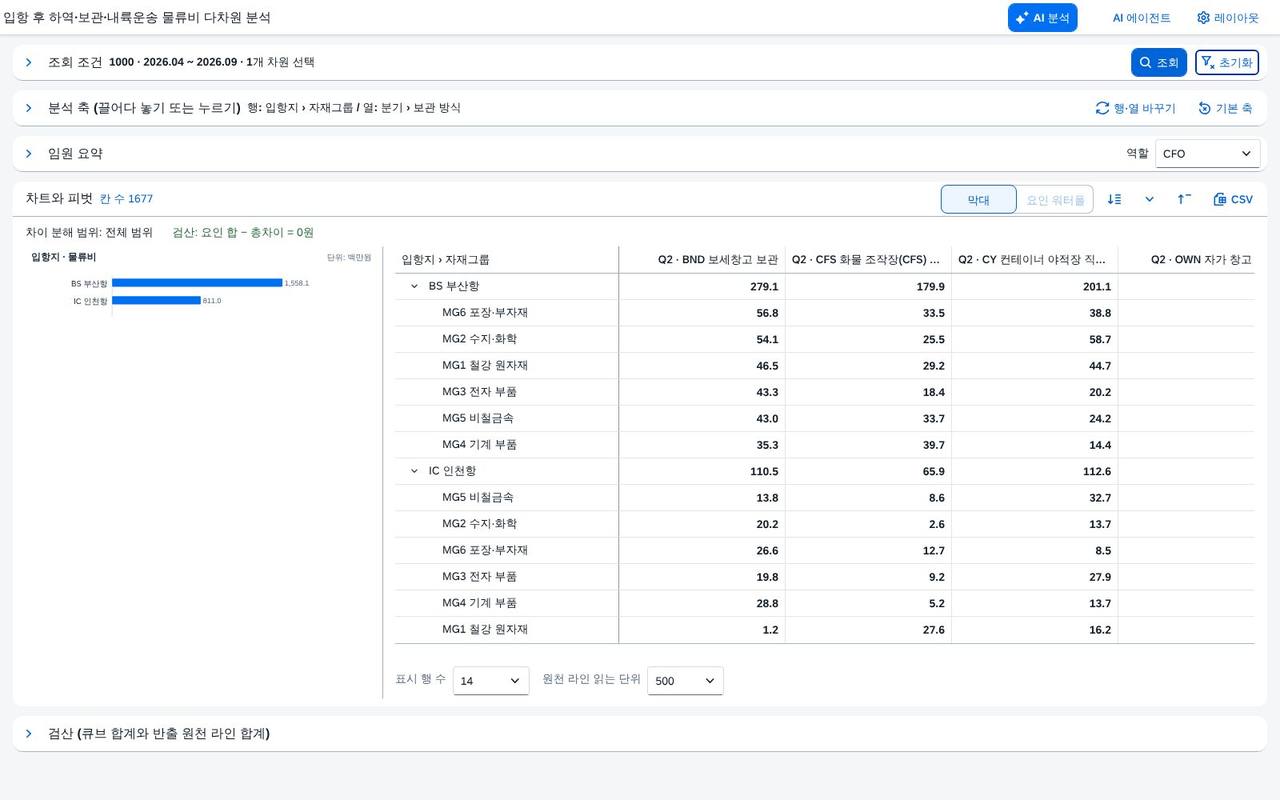Image resolution: width=1280 pixels, height=800 pixels.
Task: Reset filters with 초기화
Action: coord(1227,62)
